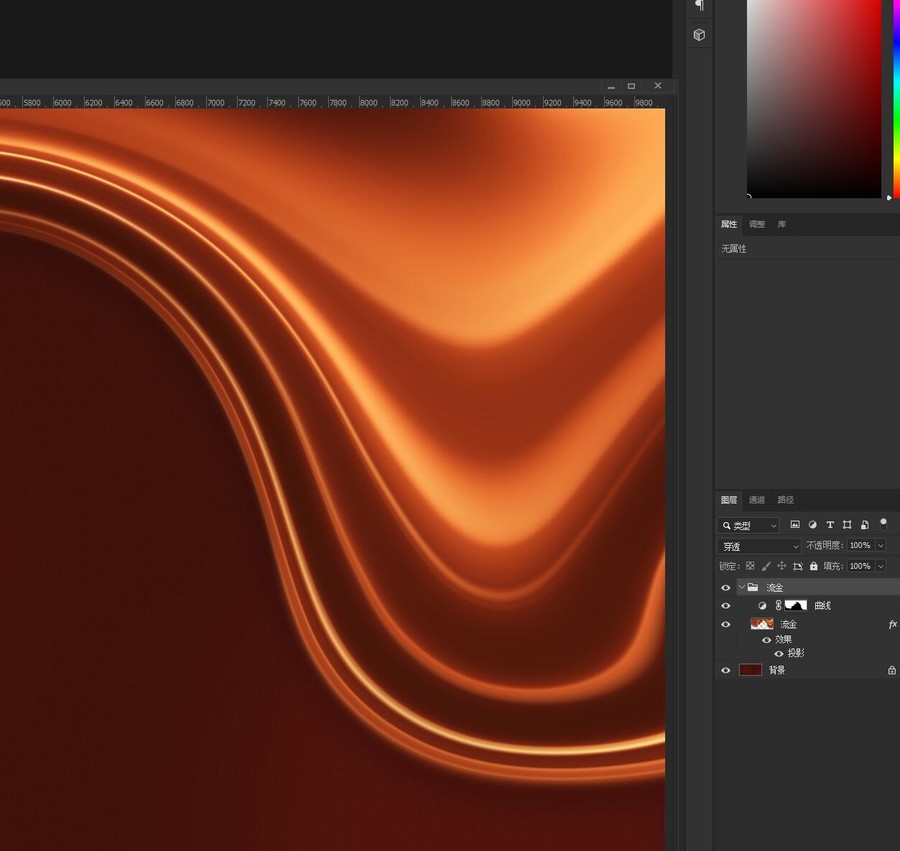Image resolution: width=900 pixels, height=851 pixels.
Task: Filter layers by smart object icon
Action: click(x=864, y=524)
